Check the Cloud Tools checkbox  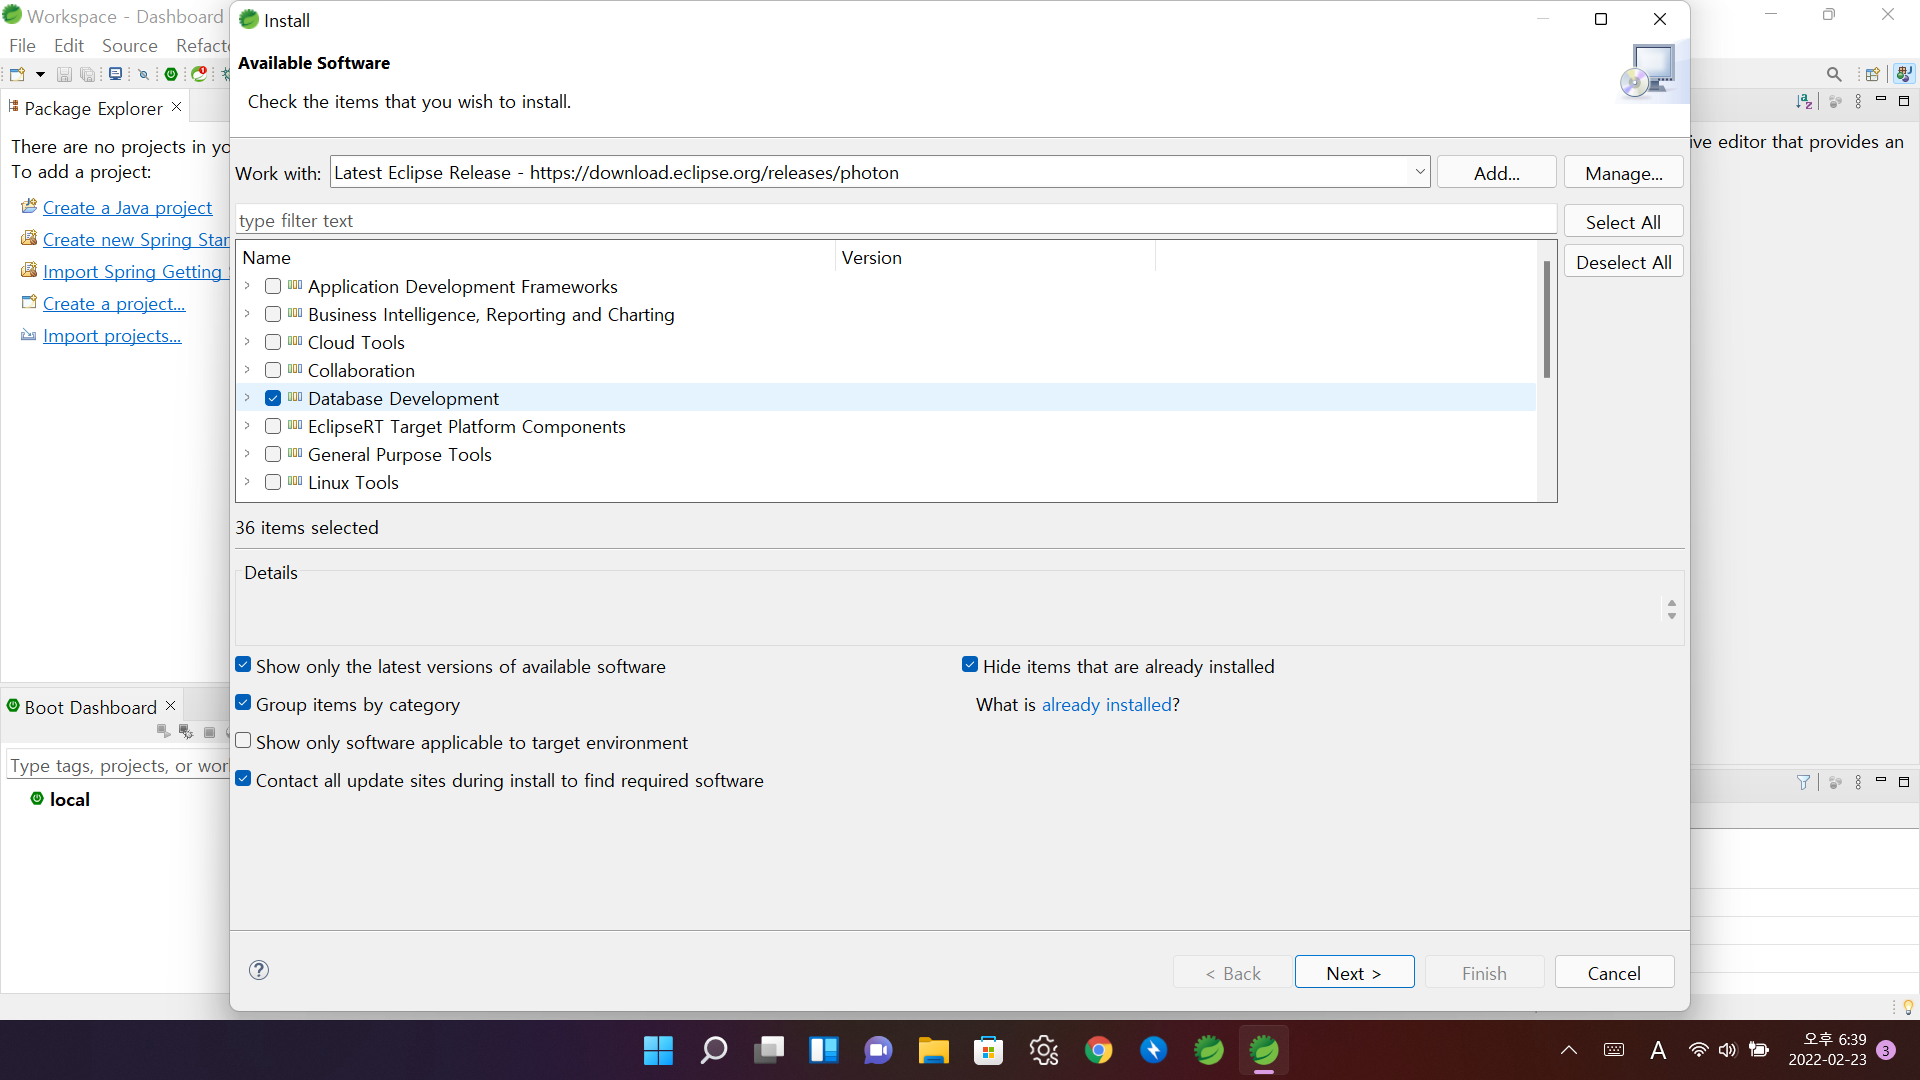(273, 342)
